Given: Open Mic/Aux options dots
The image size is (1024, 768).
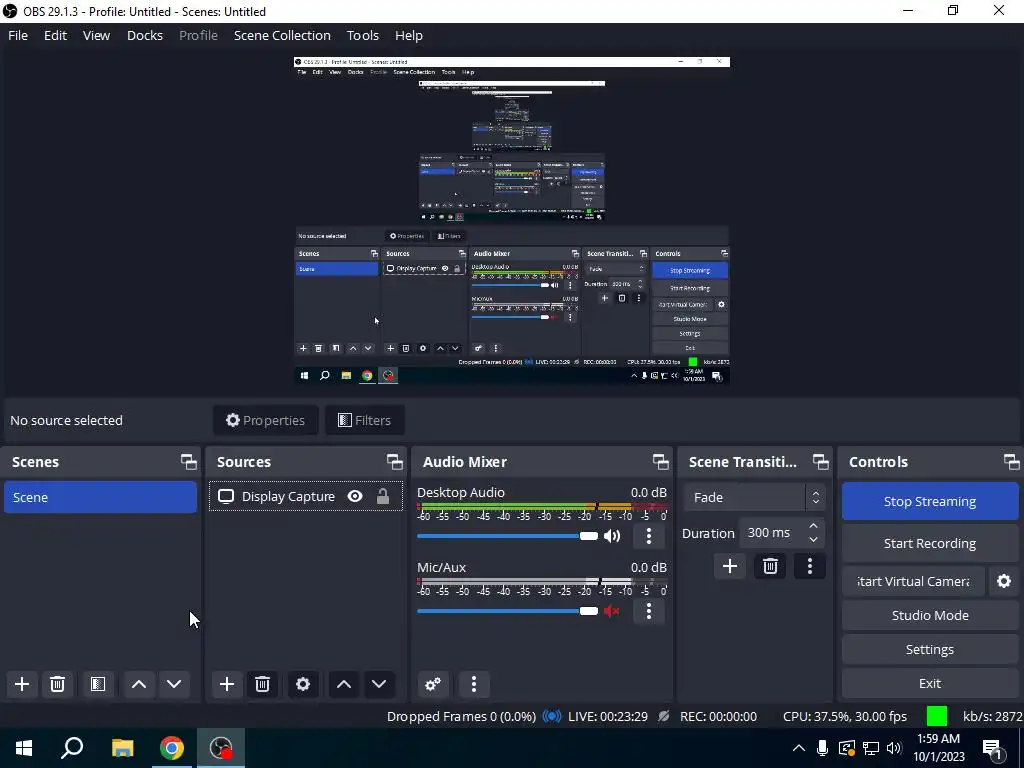Looking at the screenshot, I should coord(648,611).
